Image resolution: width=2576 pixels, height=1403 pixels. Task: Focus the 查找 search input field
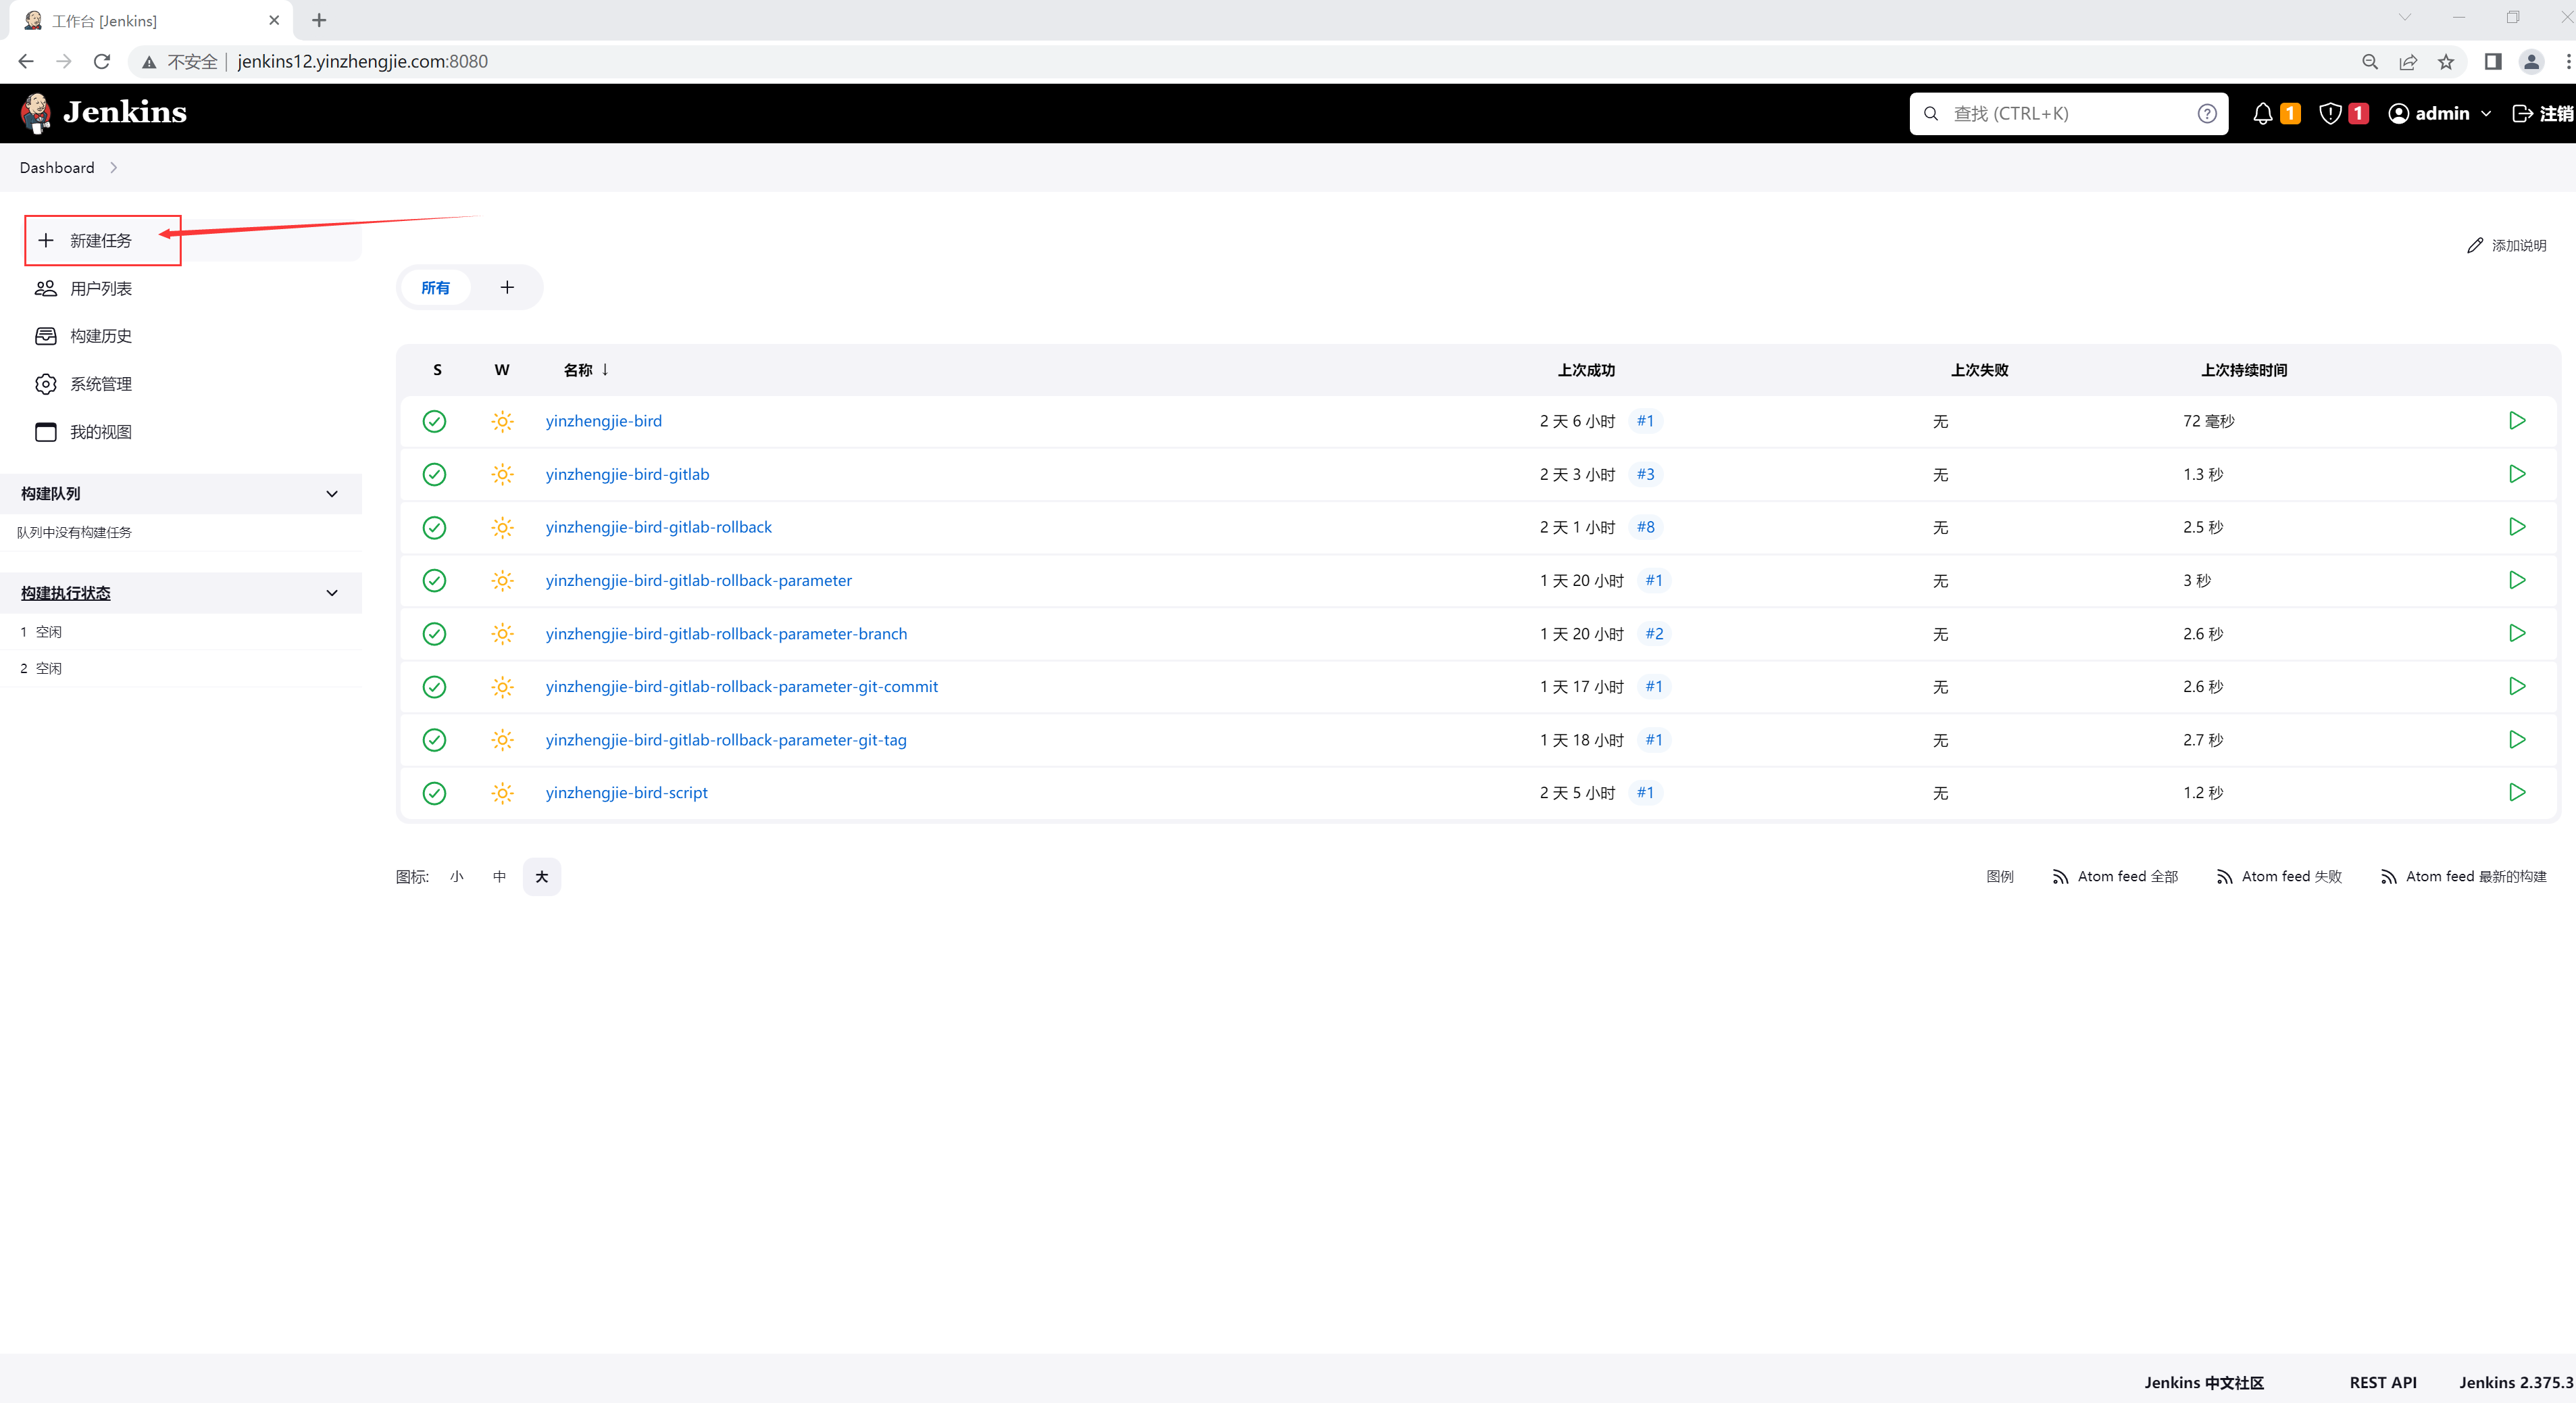[2066, 114]
